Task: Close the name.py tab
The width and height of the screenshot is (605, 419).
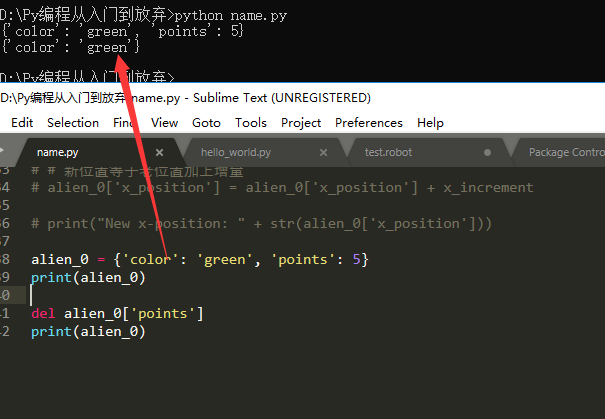Action: 159,153
